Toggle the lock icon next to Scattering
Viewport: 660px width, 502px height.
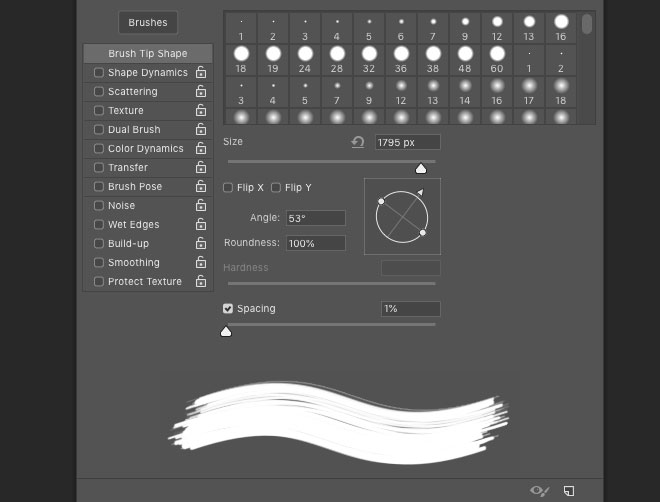(201, 91)
